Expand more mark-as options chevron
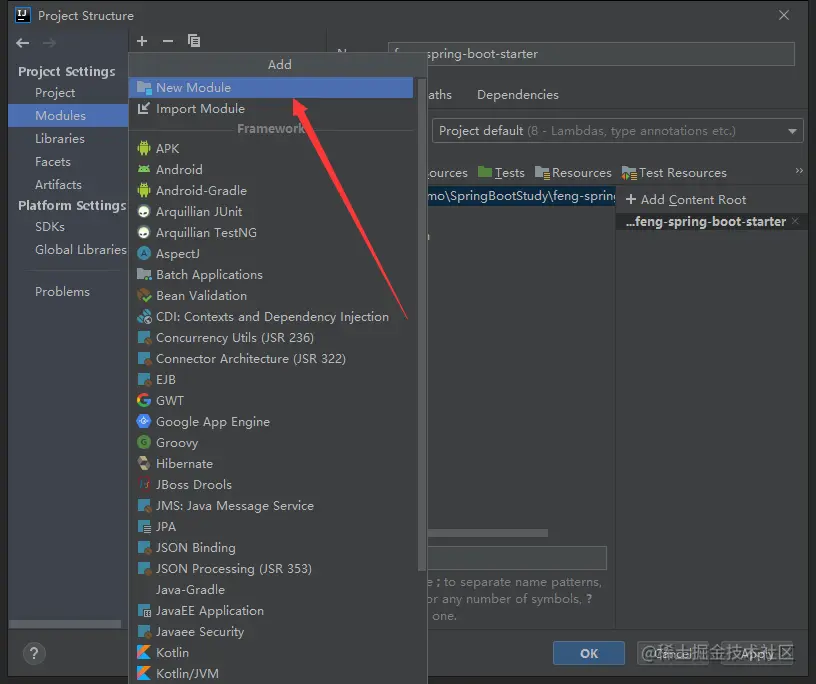Viewport: 816px width, 684px height. click(799, 171)
